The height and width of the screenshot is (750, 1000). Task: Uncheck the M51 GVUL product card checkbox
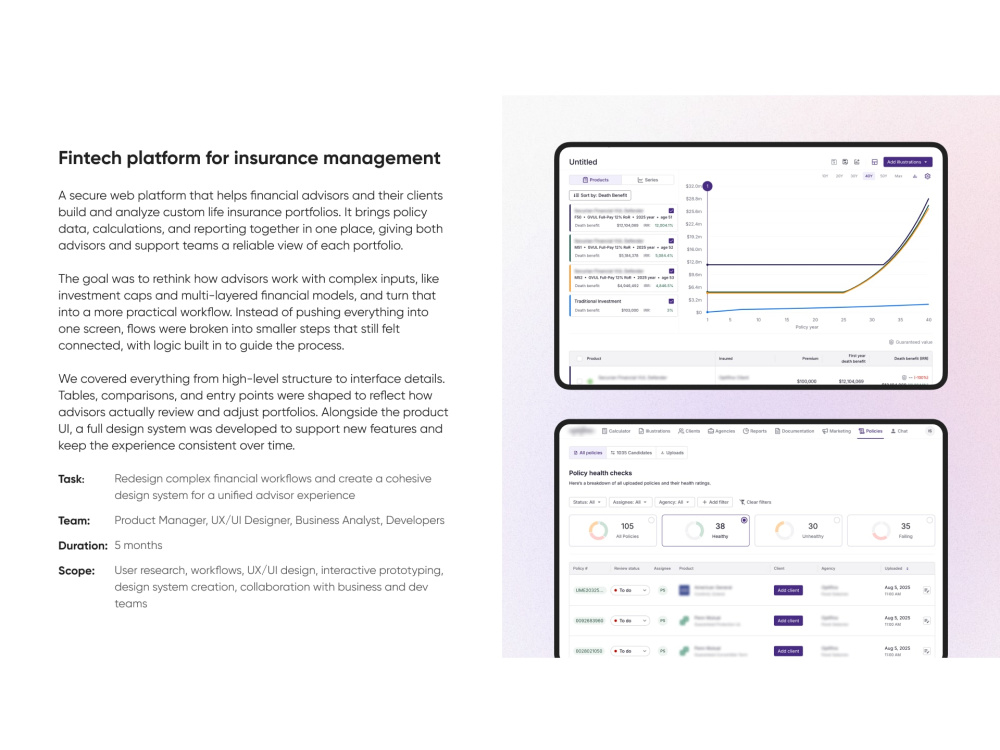(x=671, y=241)
